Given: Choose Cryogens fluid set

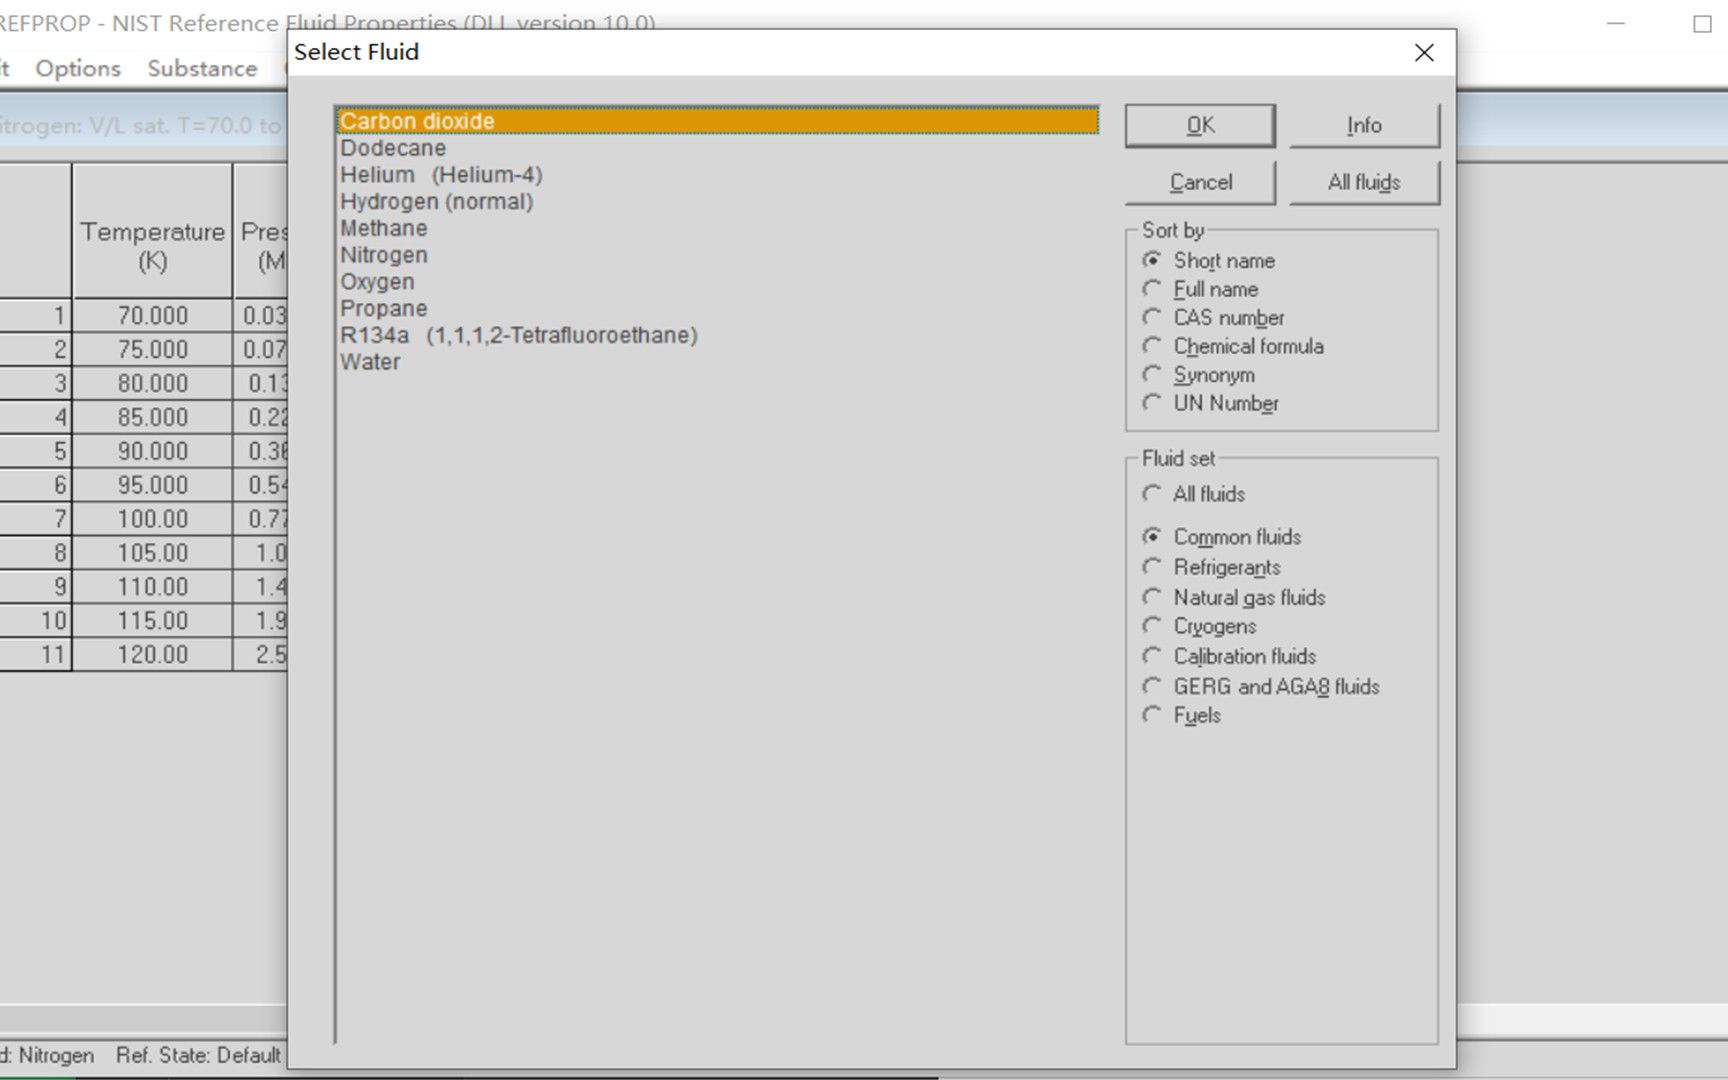Looking at the screenshot, I should 1199,626.
